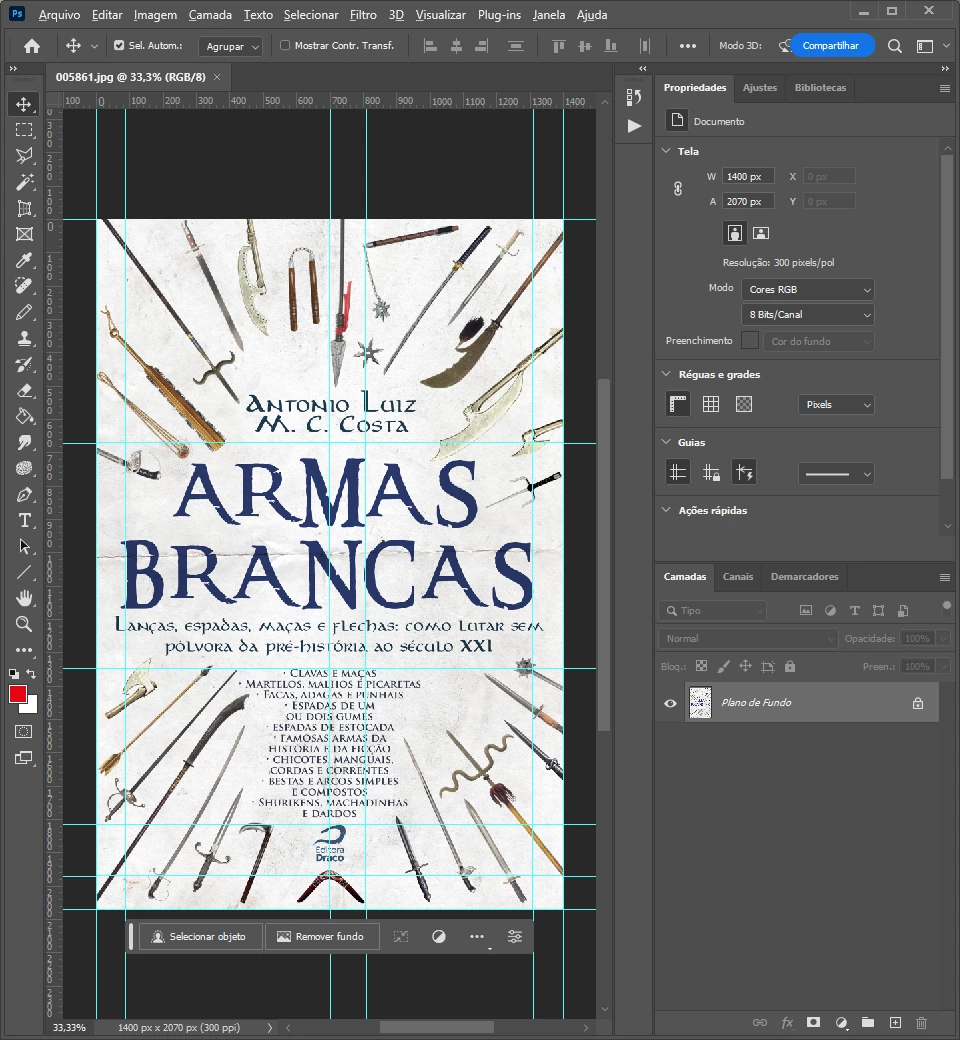Open the Imagem menu
960x1040 pixels.
pyautogui.click(x=155, y=15)
